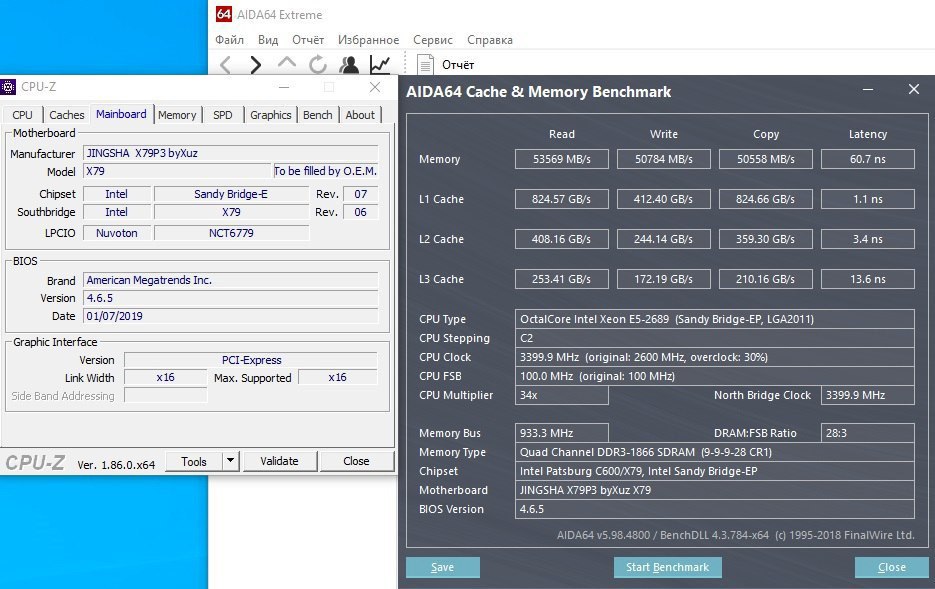This screenshot has width=935, height=589.
Task: Click the Memory Write value 50784 MB/s
Action: [664, 159]
